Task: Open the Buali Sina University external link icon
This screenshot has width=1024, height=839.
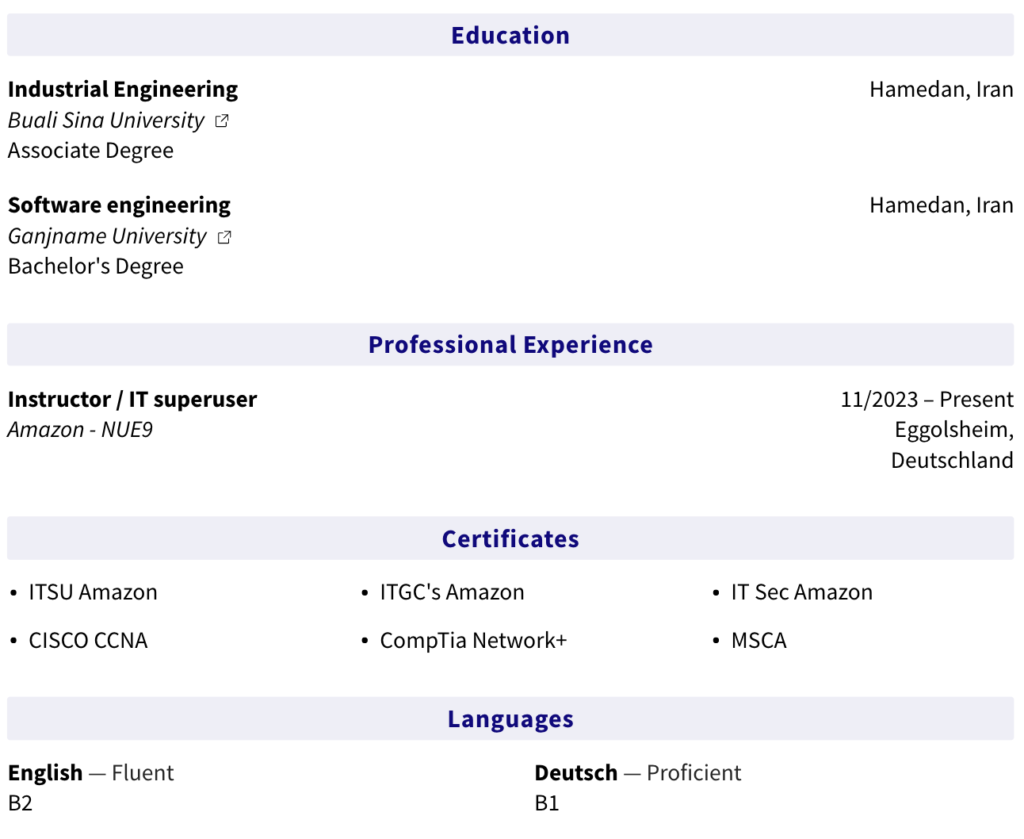Action: [x=222, y=121]
